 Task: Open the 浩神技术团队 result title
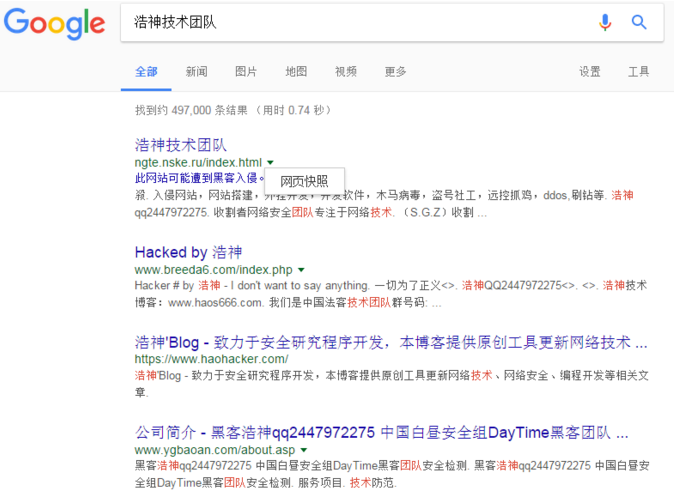pyautogui.click(x=181, y=145)
